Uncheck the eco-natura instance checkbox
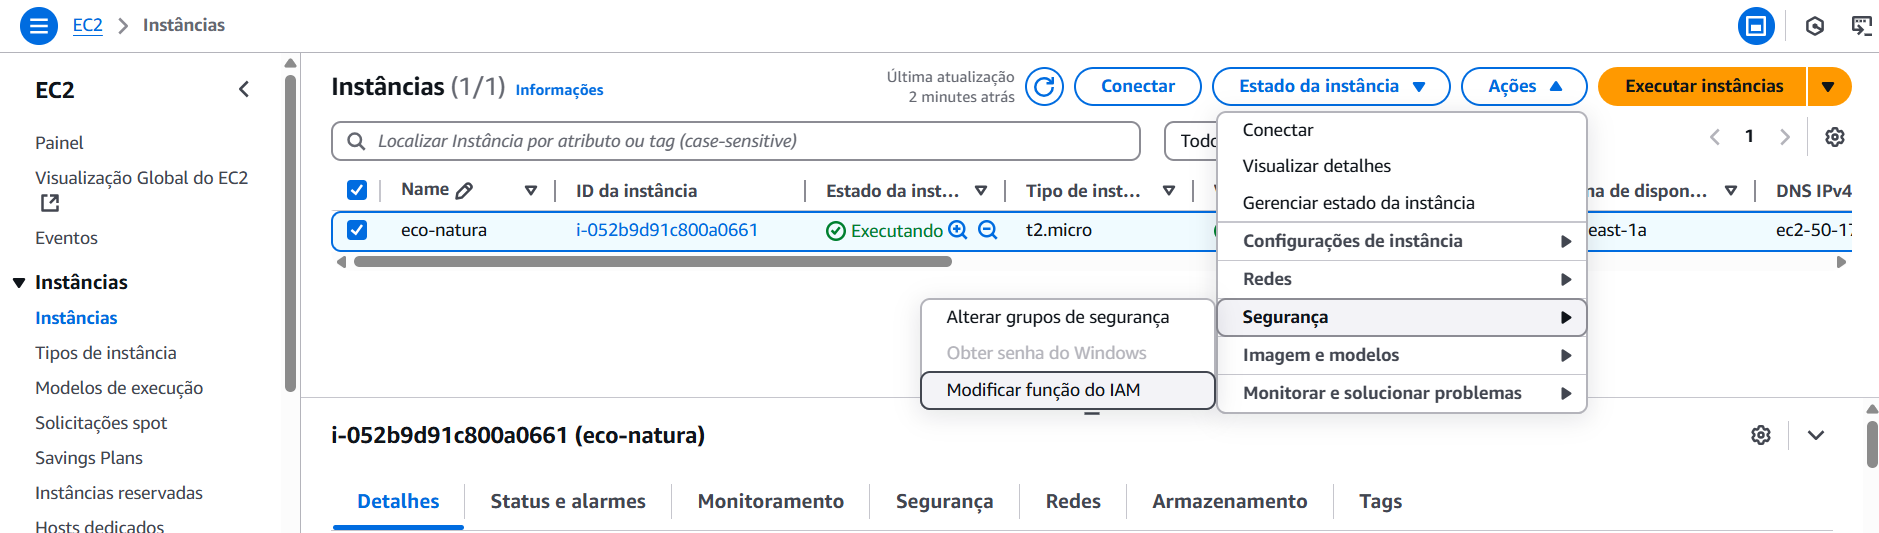The width and height of the screenshot is (1879, 533). coord(357,230)
